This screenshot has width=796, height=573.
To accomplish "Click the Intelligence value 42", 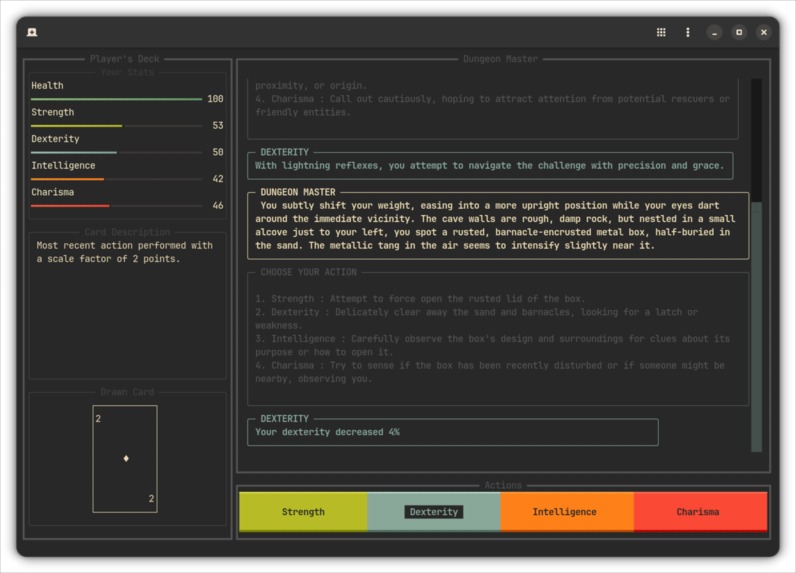I will pyautogui.click(x=218, y=179).
